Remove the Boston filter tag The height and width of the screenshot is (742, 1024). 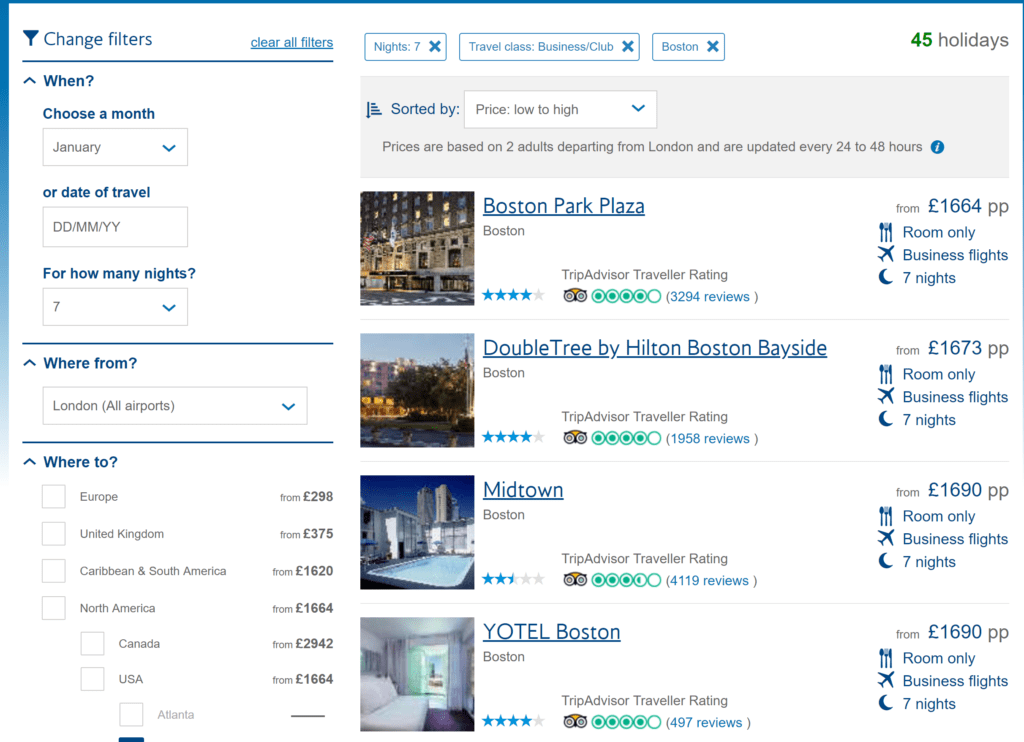712,46
